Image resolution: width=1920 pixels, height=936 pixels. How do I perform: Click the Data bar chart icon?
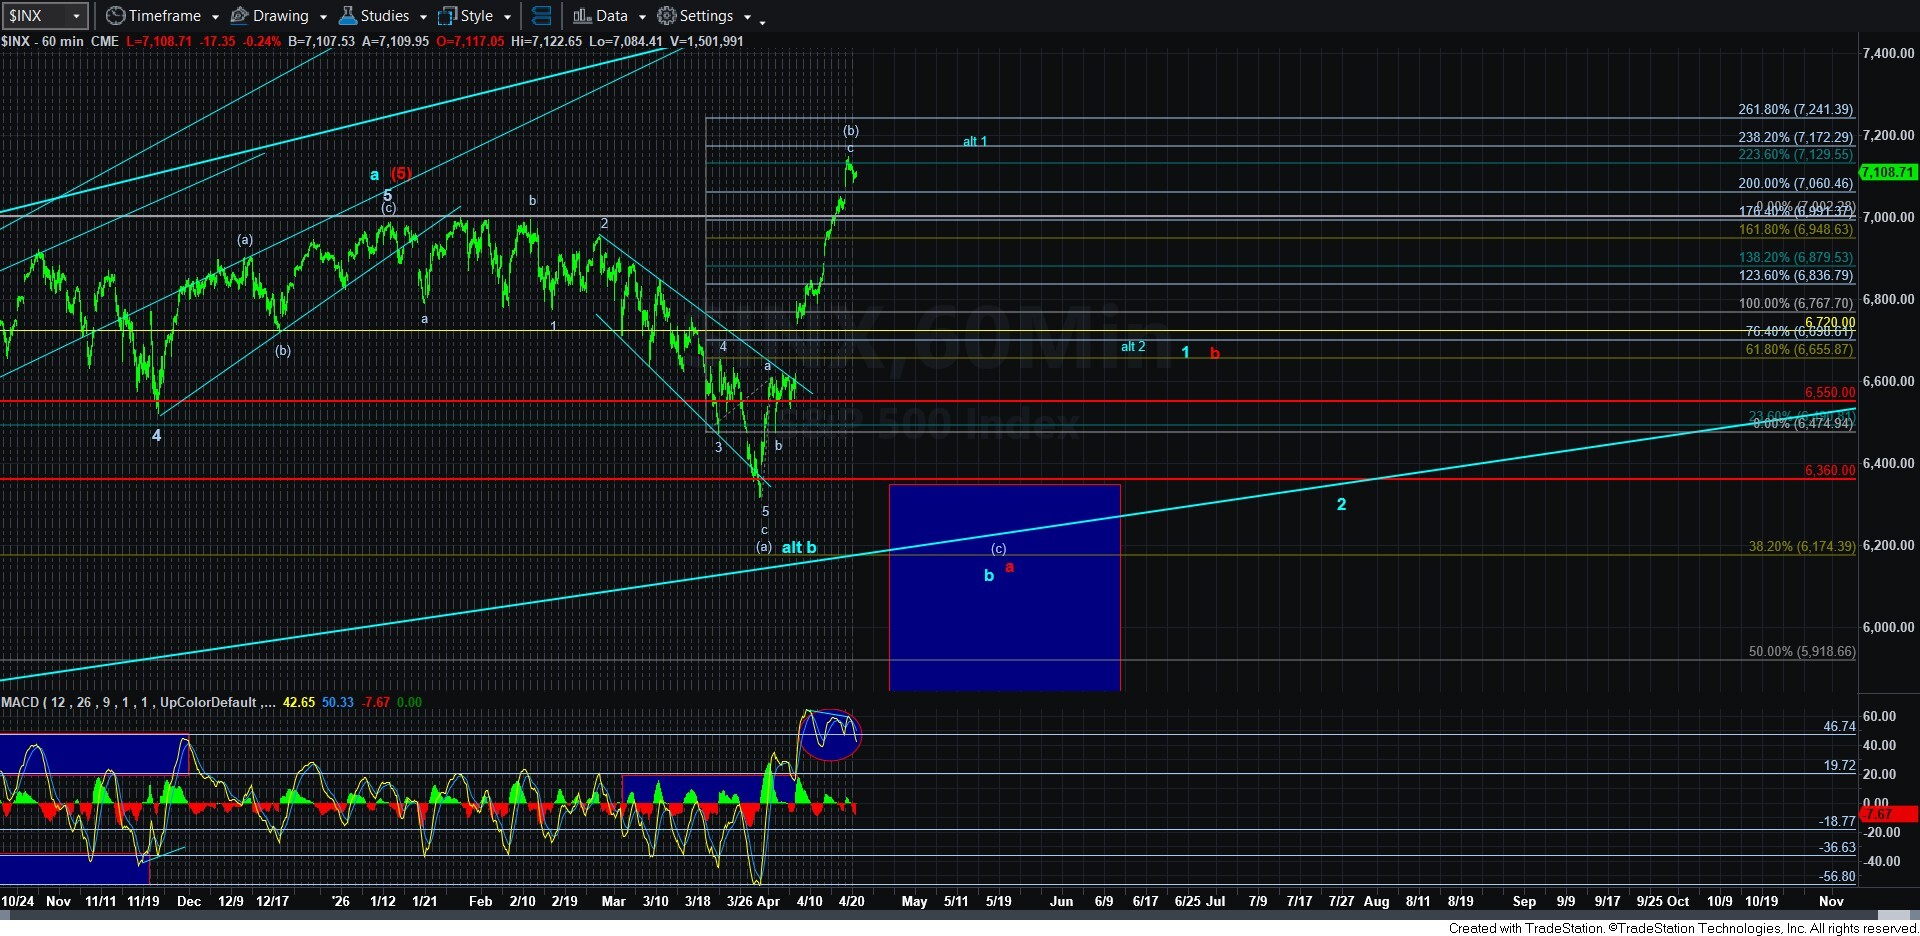(582, 16)
